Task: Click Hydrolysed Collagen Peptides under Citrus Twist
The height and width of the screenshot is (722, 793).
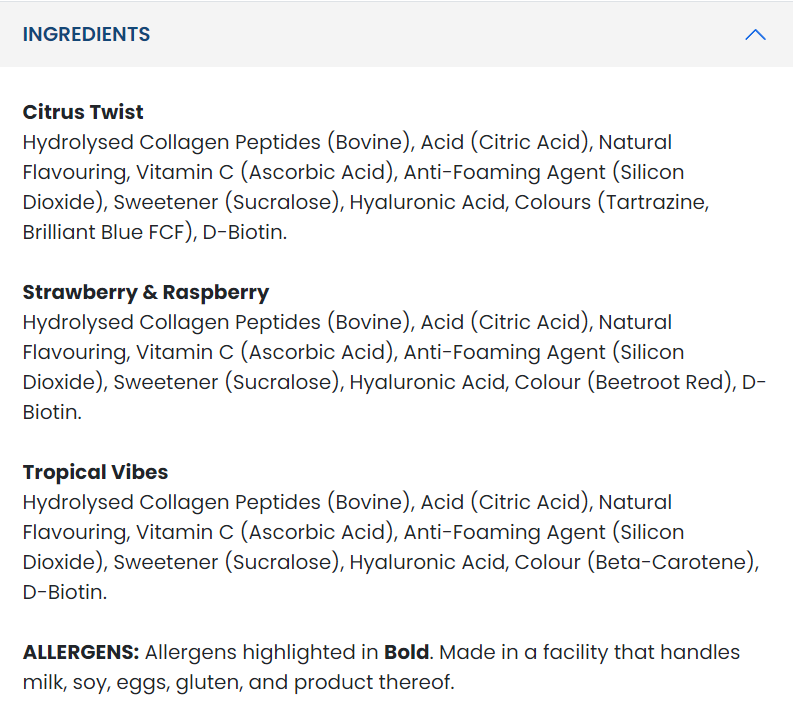Action: [171, 142]
